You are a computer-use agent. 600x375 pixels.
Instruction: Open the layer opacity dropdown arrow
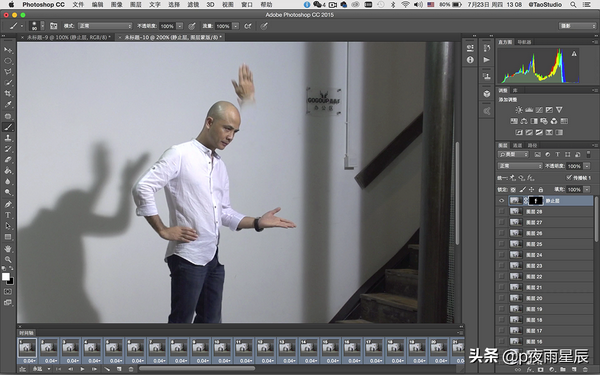587,166
